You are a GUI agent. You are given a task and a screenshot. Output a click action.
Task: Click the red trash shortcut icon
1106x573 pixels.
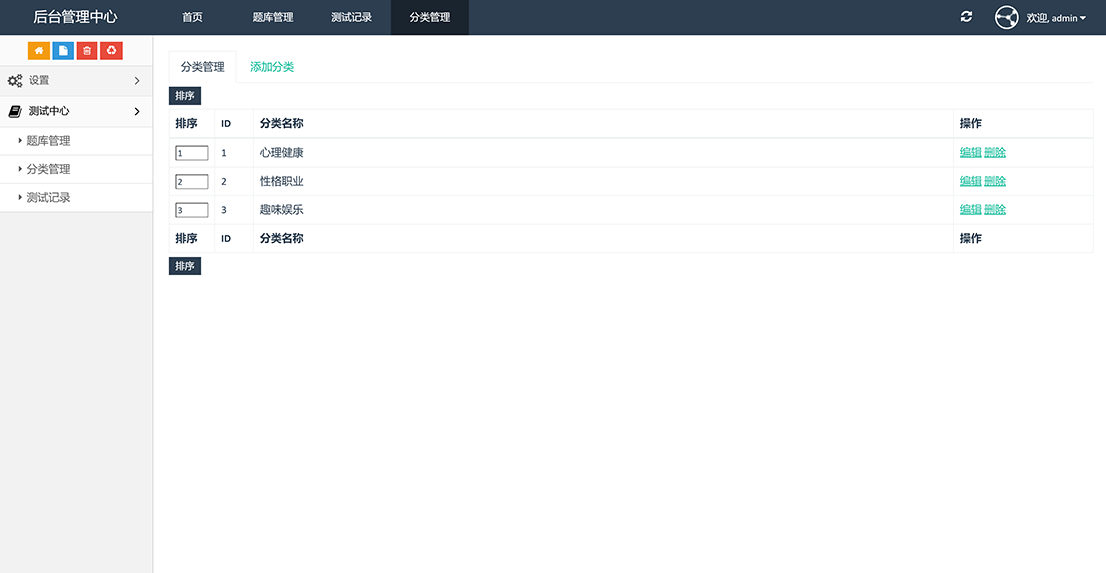87,51
